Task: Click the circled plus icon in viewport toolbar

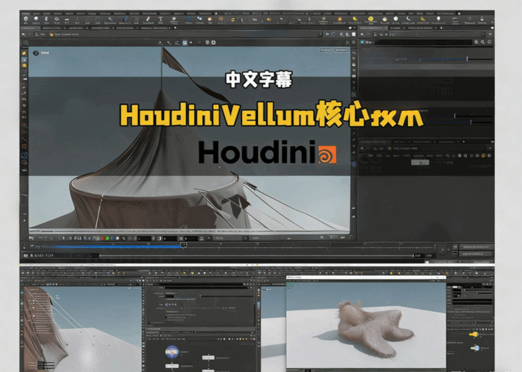Action: click(x=214, y=42)
